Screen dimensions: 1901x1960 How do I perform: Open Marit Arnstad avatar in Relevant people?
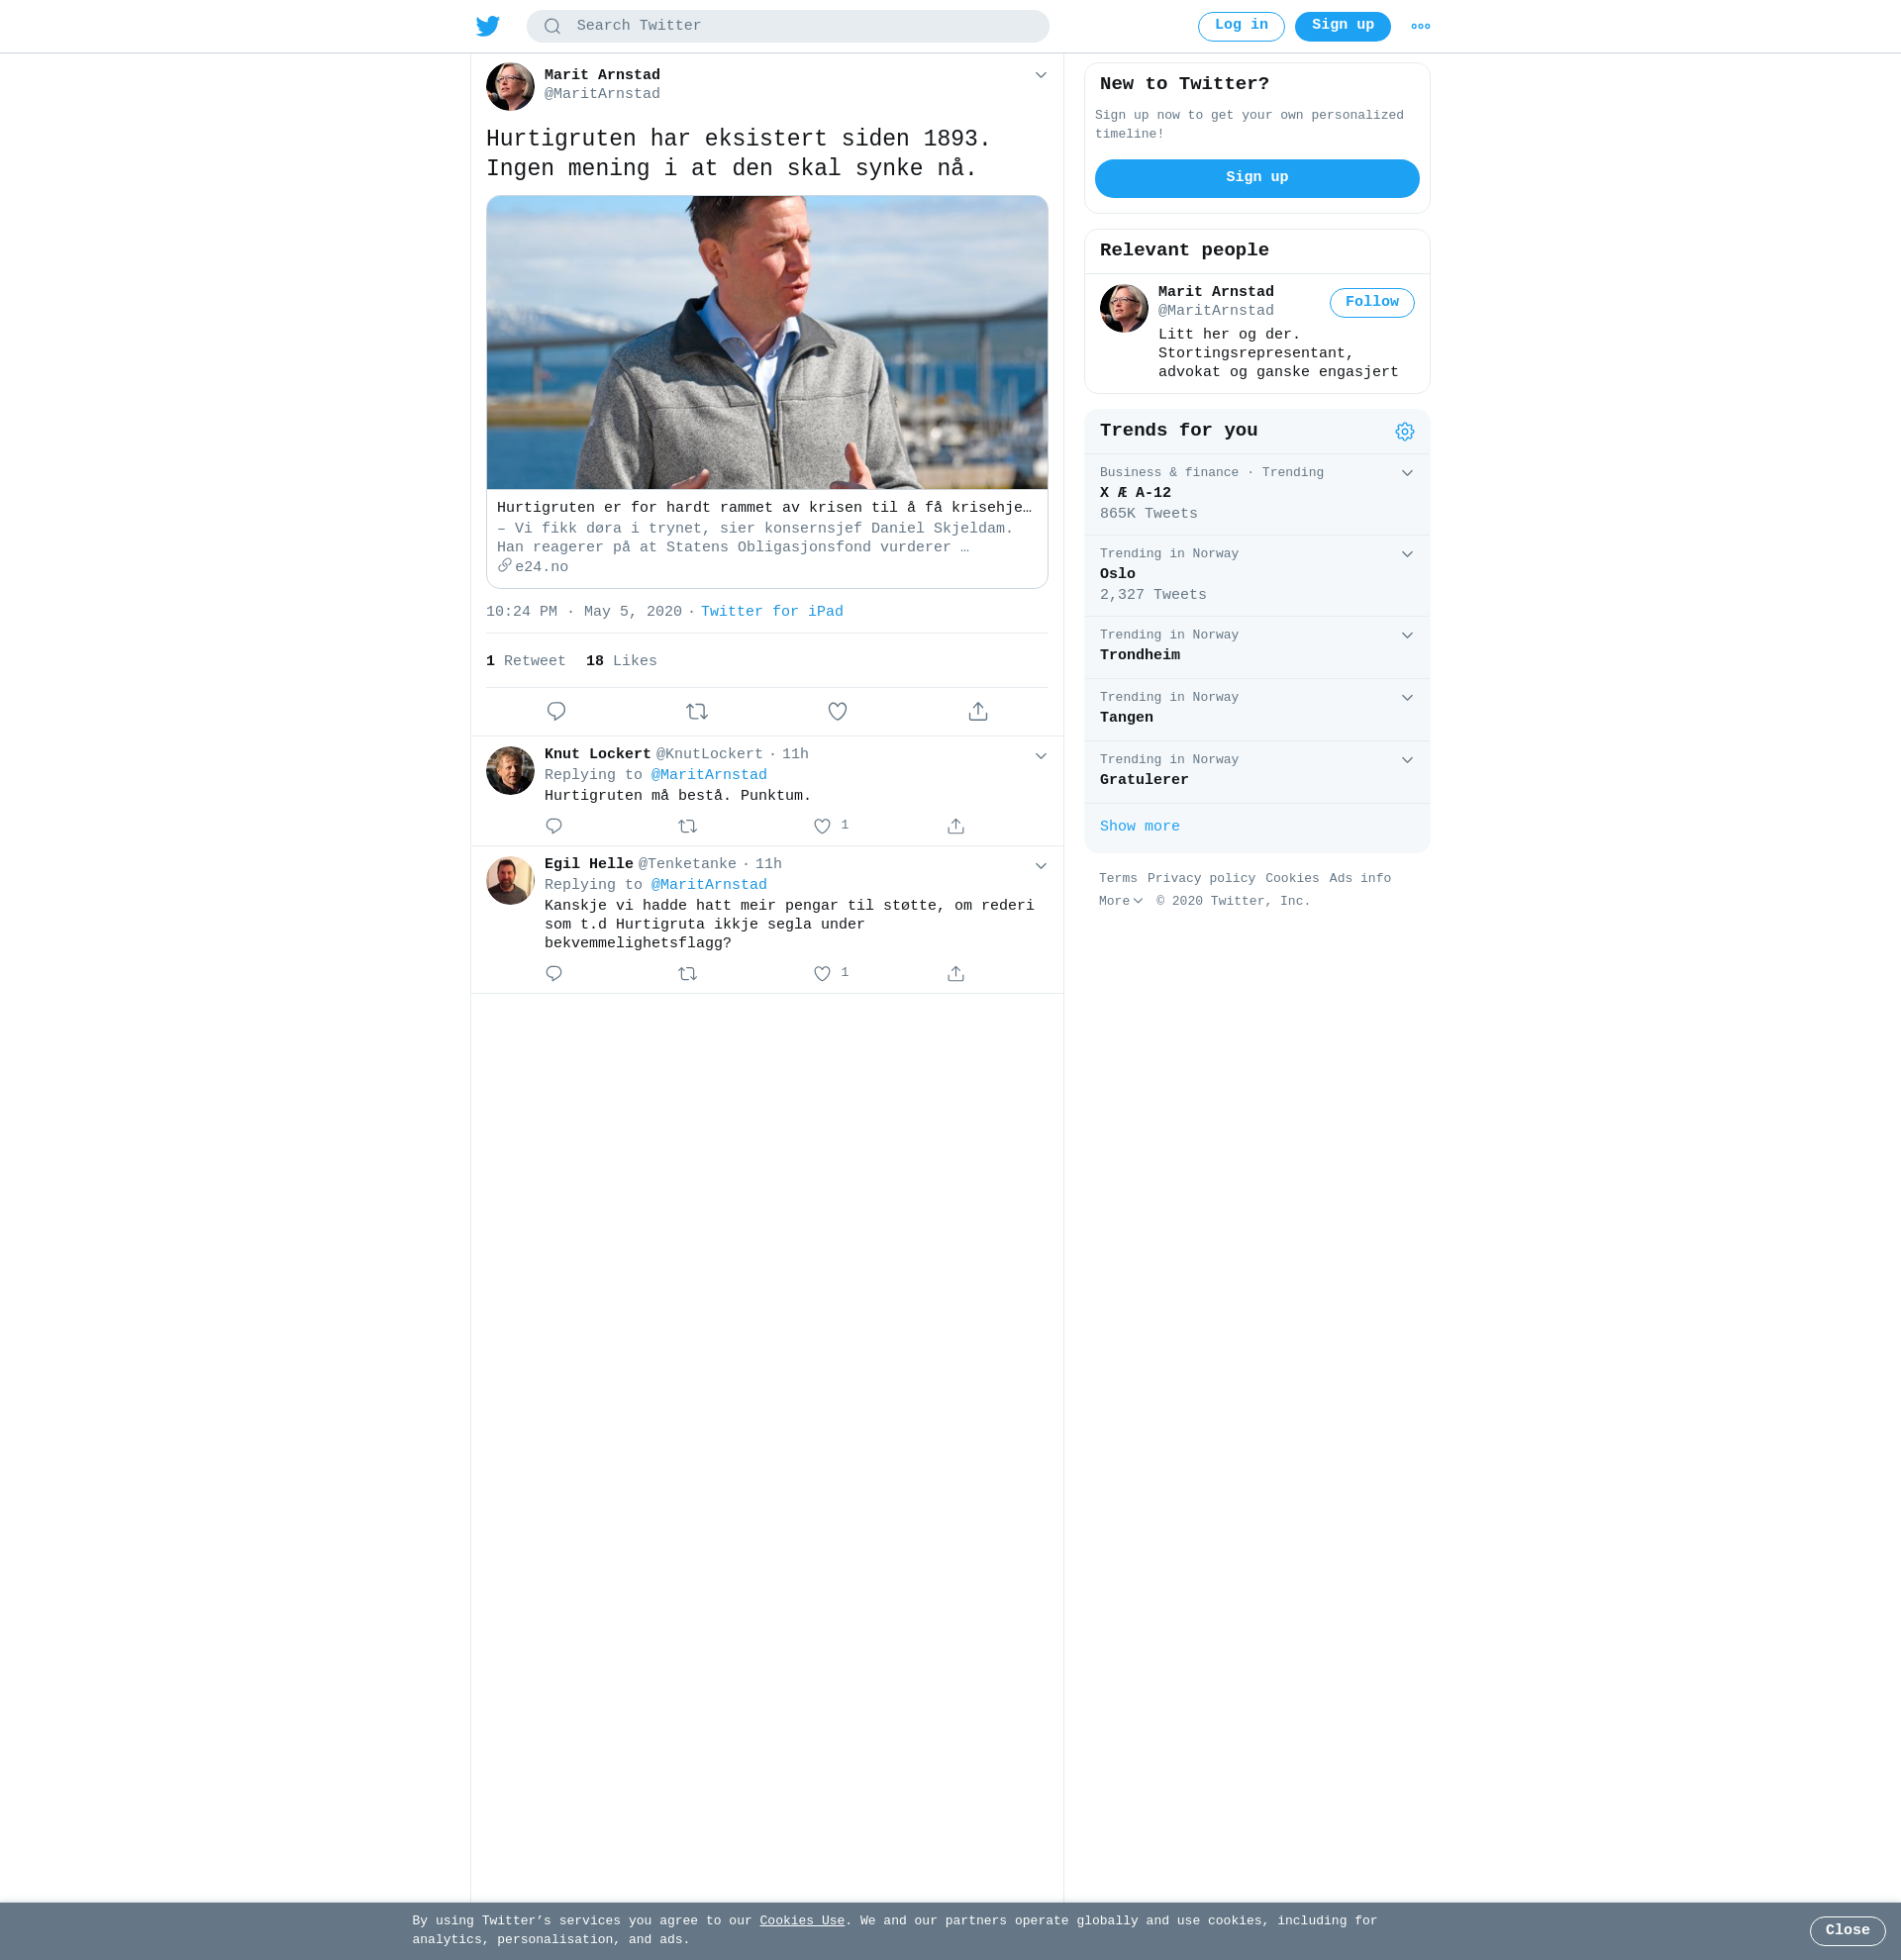pyautogui.click(x=1124, y=309)
